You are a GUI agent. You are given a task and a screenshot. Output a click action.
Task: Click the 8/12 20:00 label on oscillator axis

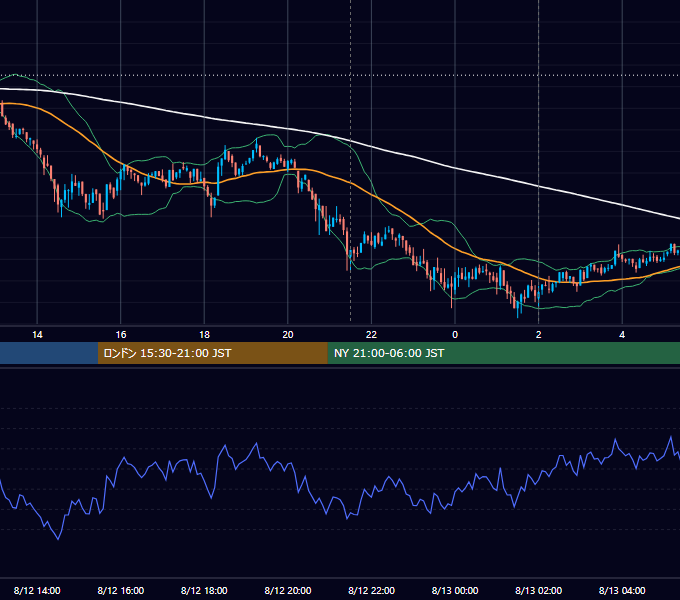click(288, 590)
